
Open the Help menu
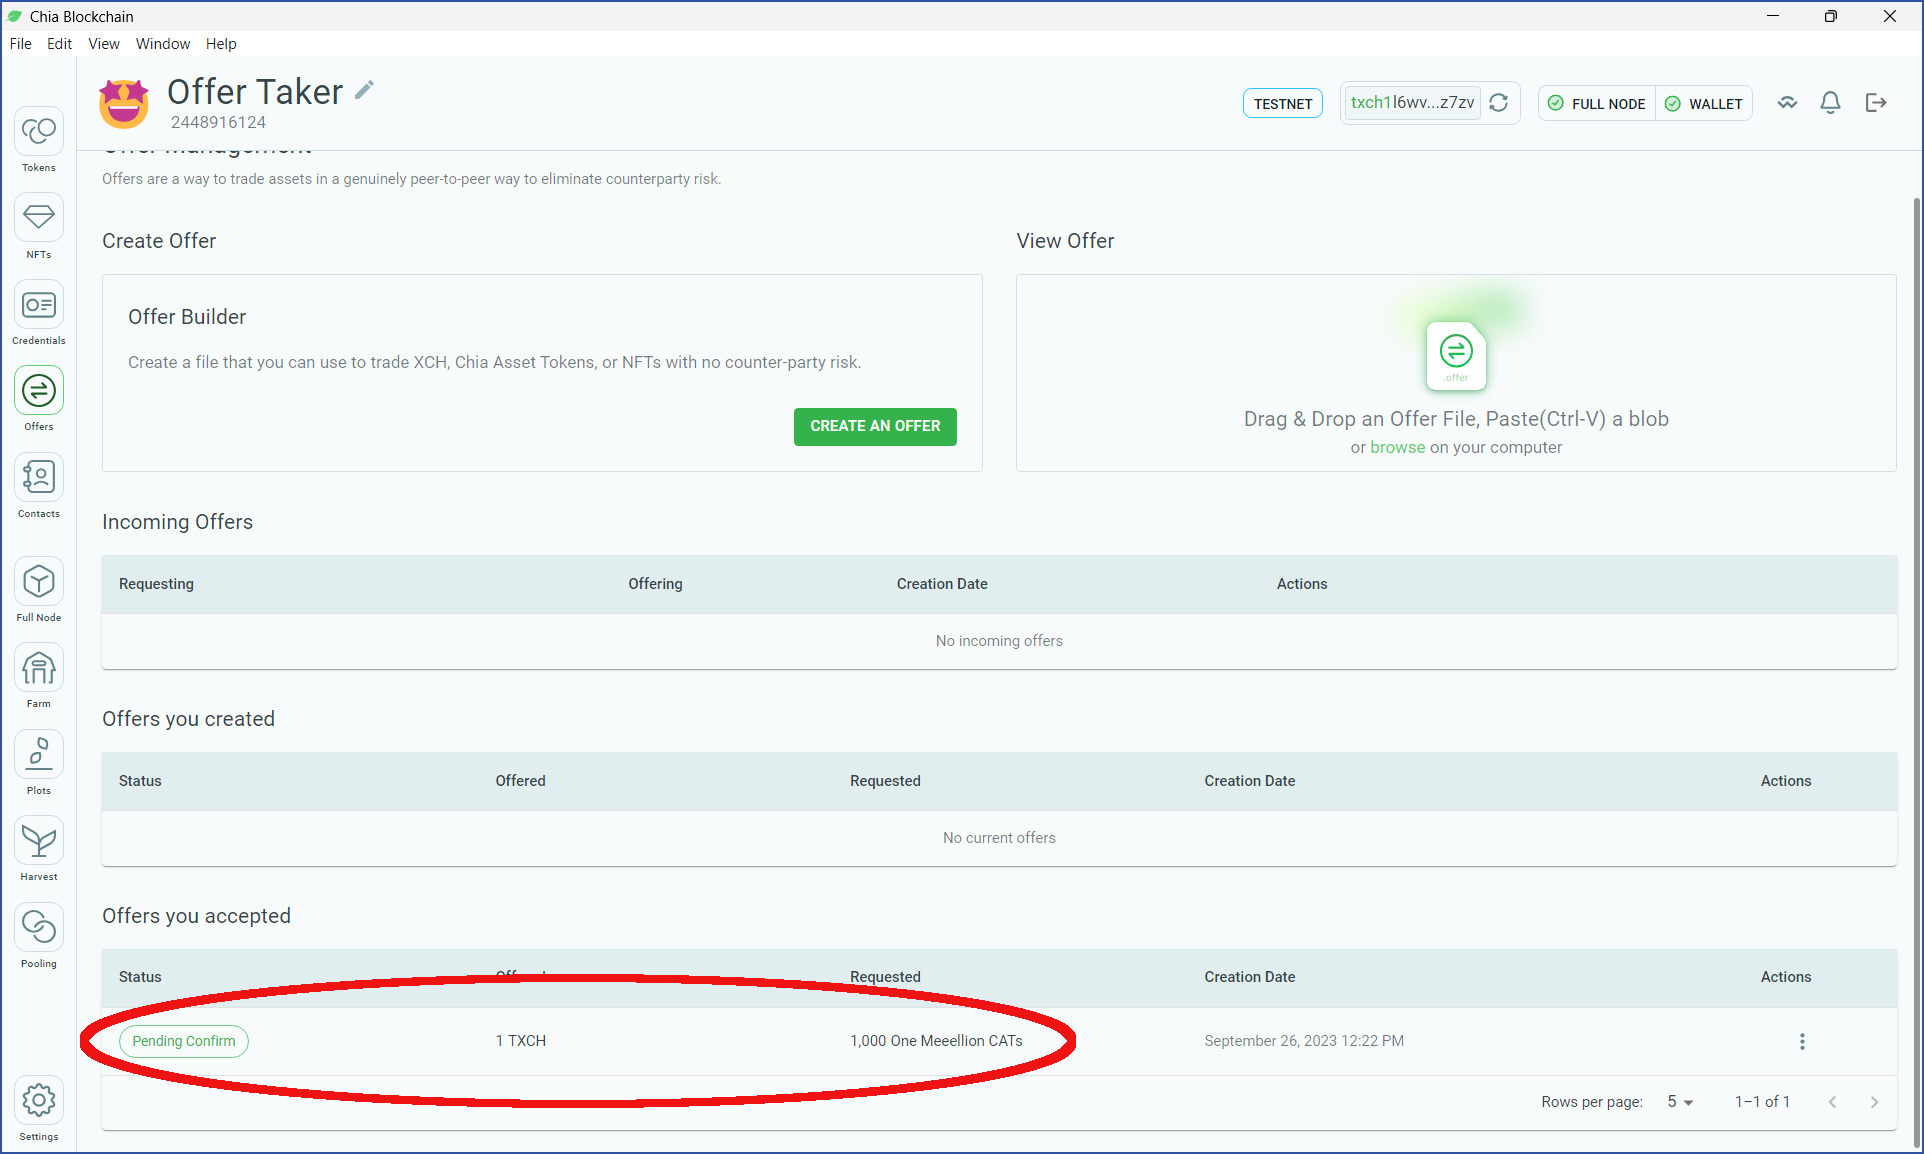point(221,44)
